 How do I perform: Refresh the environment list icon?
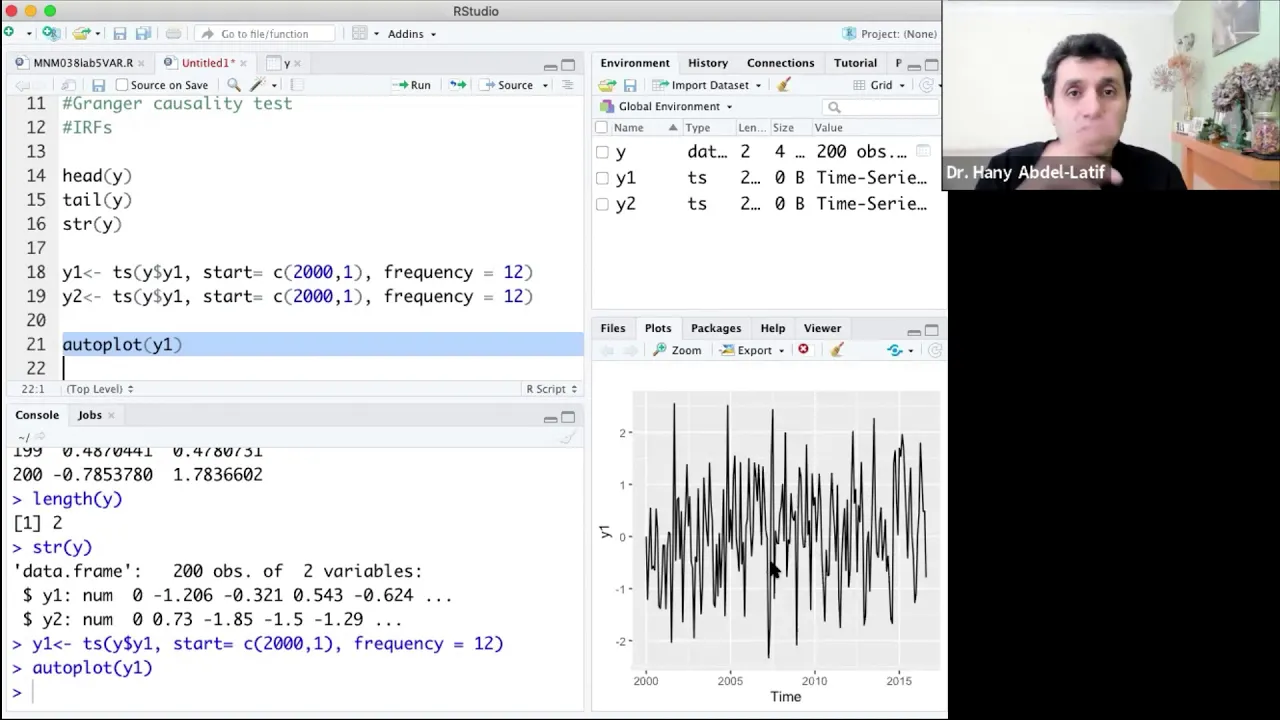[927, 85]
